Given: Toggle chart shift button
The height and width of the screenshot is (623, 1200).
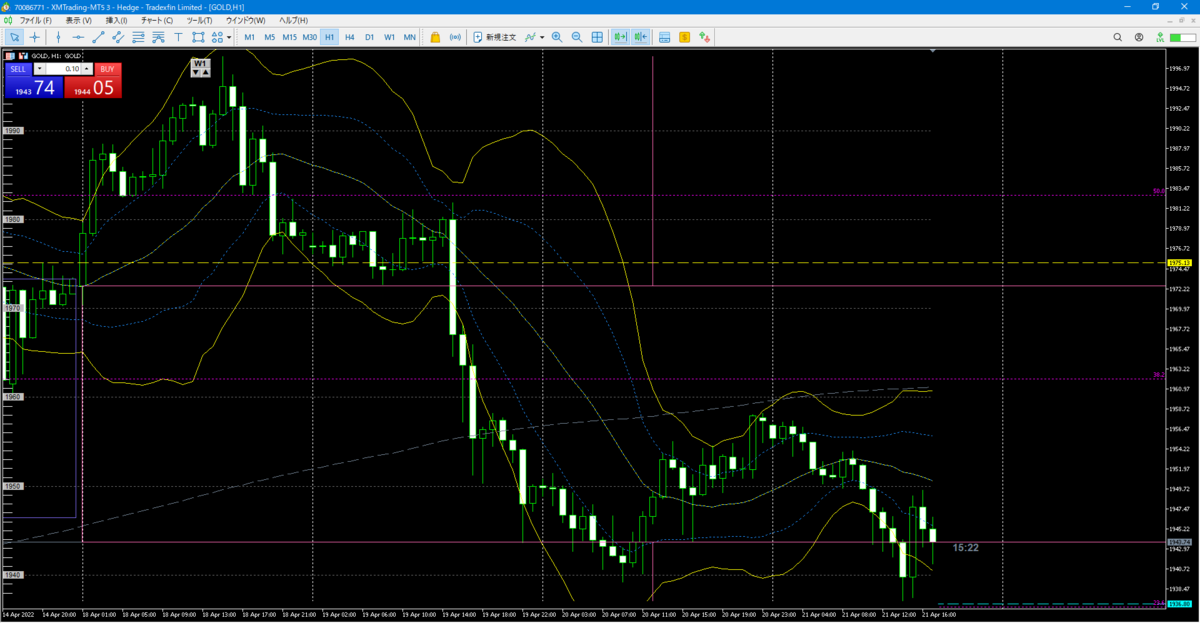Looking at the screenshot, I should [x=640, y=37].
